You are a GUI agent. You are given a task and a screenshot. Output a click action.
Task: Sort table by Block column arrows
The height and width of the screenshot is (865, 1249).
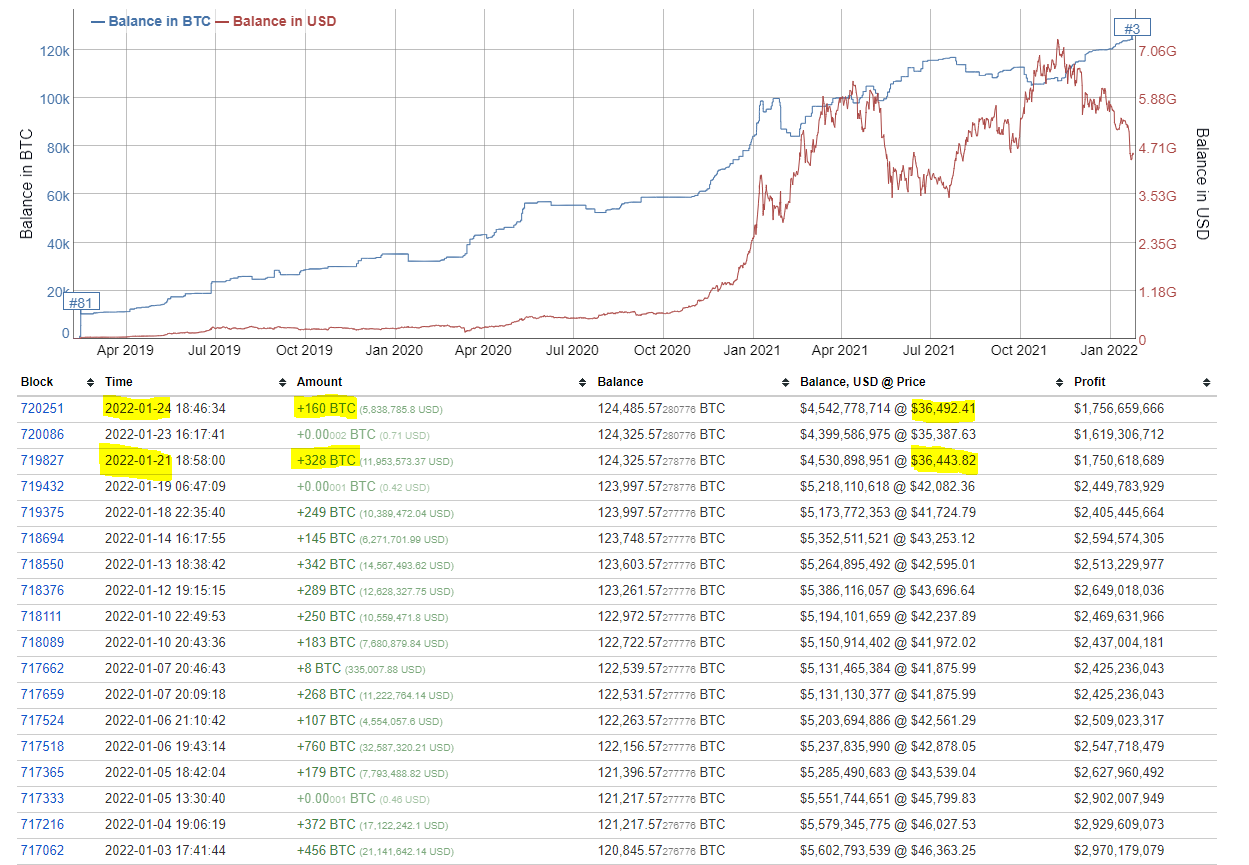[91, 383]
